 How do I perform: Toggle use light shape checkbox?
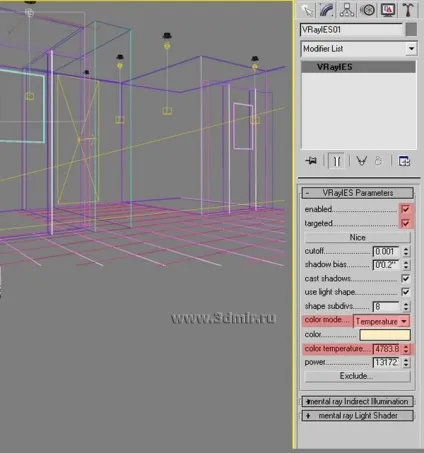tap(406, 292)
